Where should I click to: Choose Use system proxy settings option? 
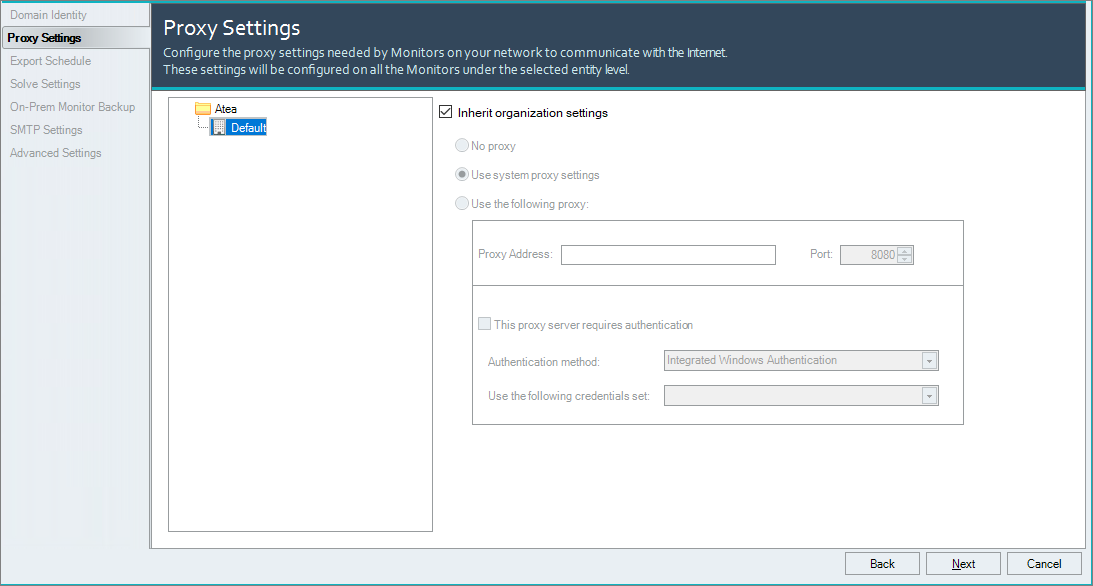pyautogui.click(x=462, y=175)
